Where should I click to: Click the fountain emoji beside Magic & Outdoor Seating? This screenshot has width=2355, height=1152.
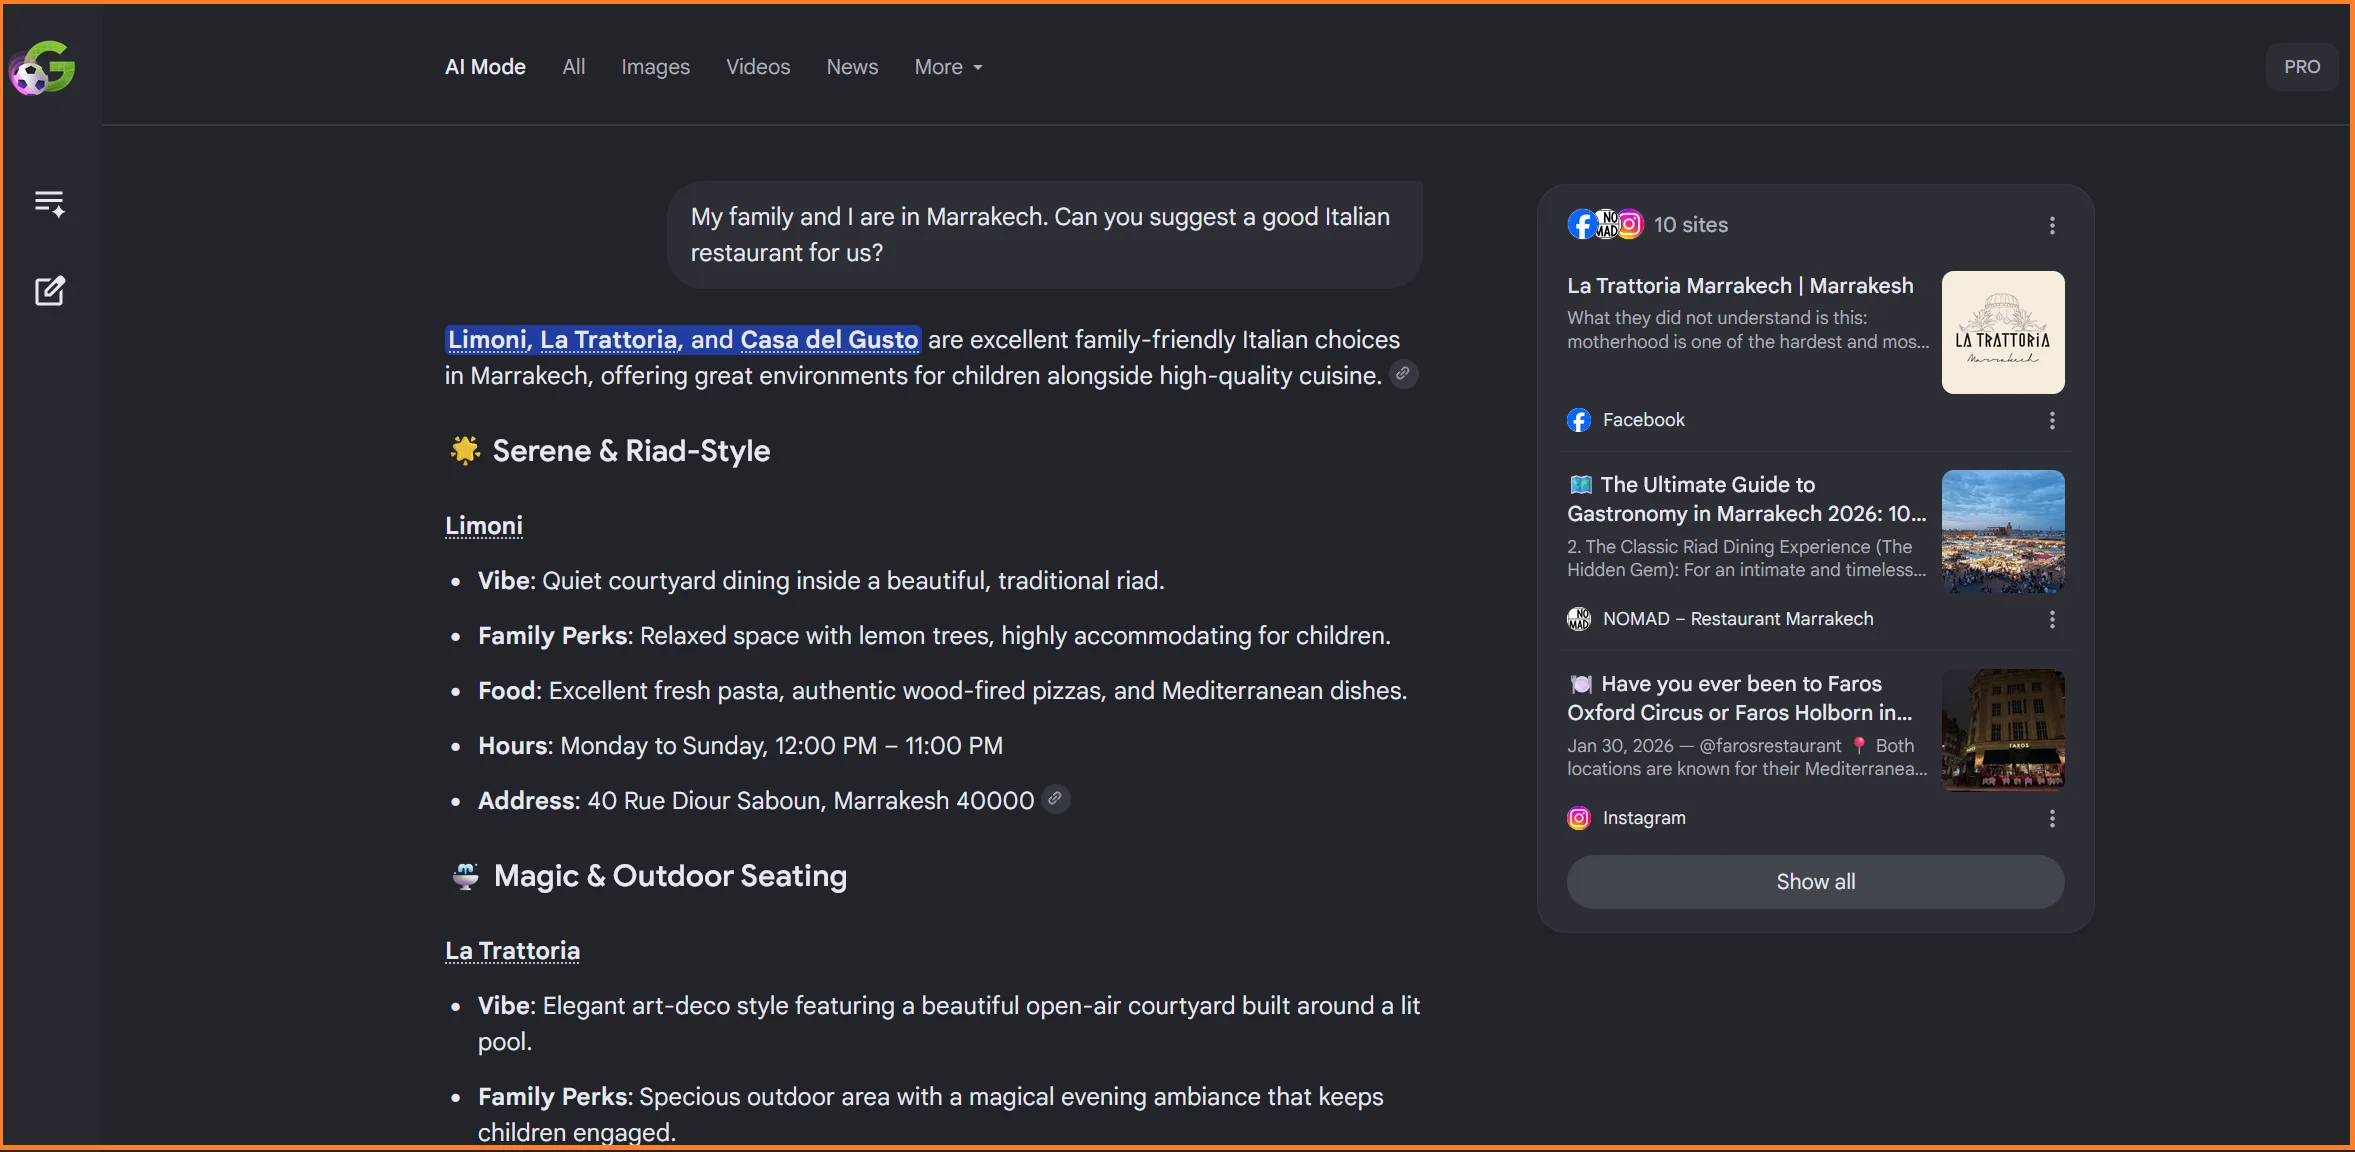pos(465,876)
